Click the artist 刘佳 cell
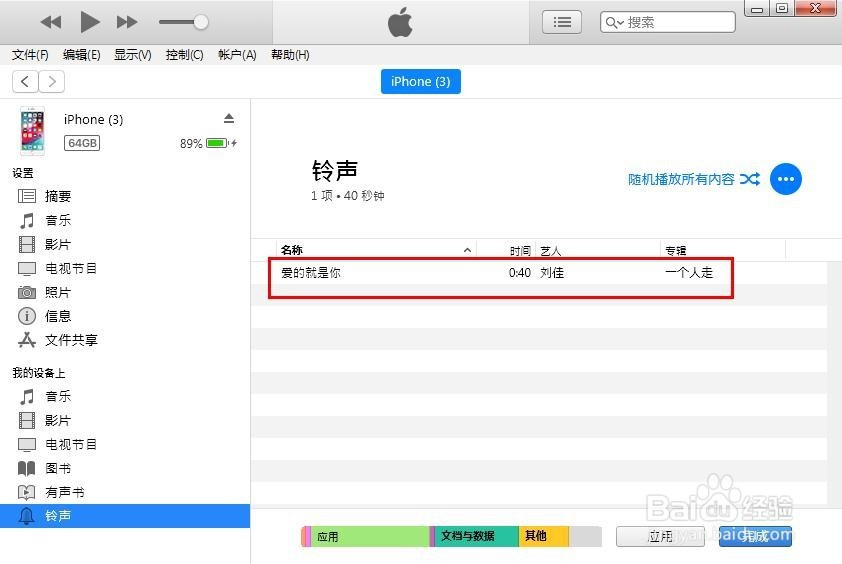The image size is (842, 564). (x=552, y=273)
